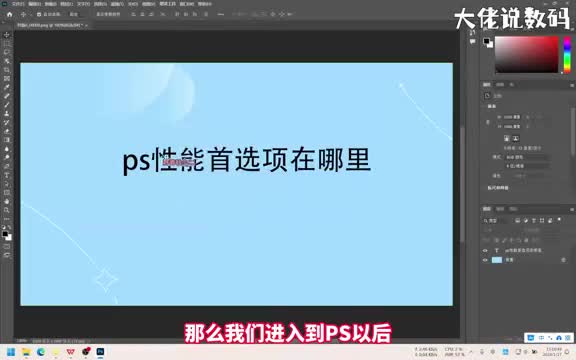Open the 图像 Image menu
Viewport: 576px width, 360px height.
50,4
